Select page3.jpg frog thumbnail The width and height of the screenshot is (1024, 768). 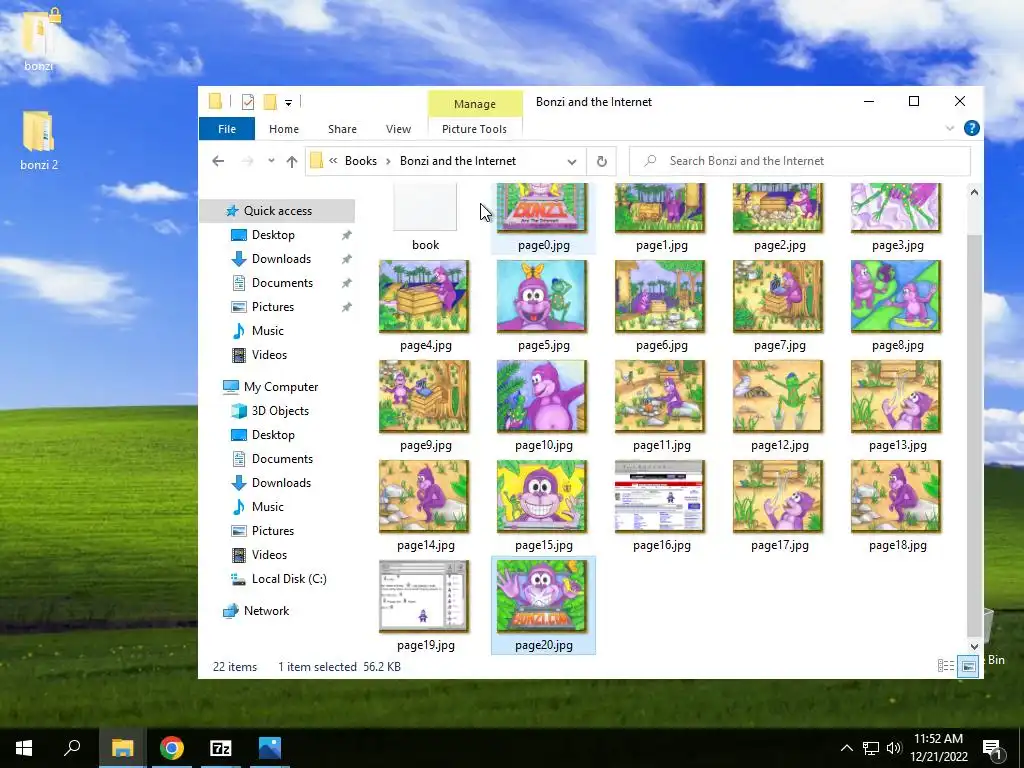[896, 209]
